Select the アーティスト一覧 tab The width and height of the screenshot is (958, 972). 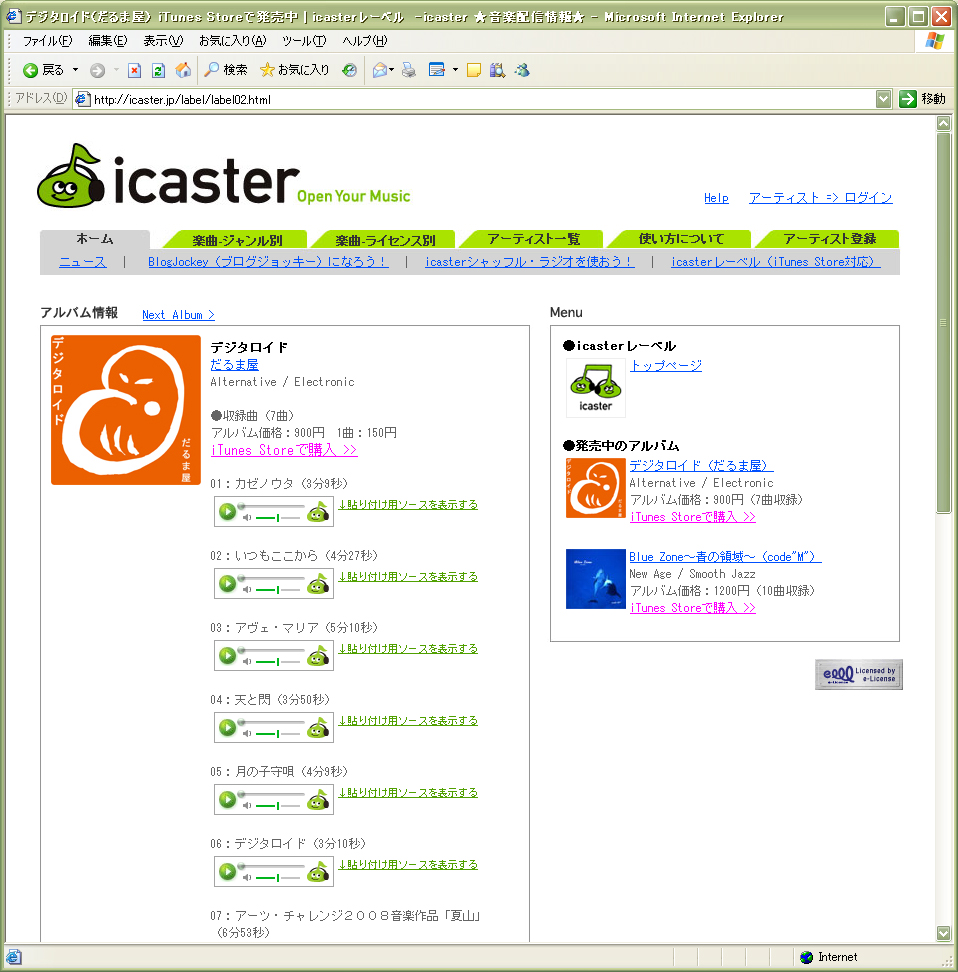pos(533,239)
